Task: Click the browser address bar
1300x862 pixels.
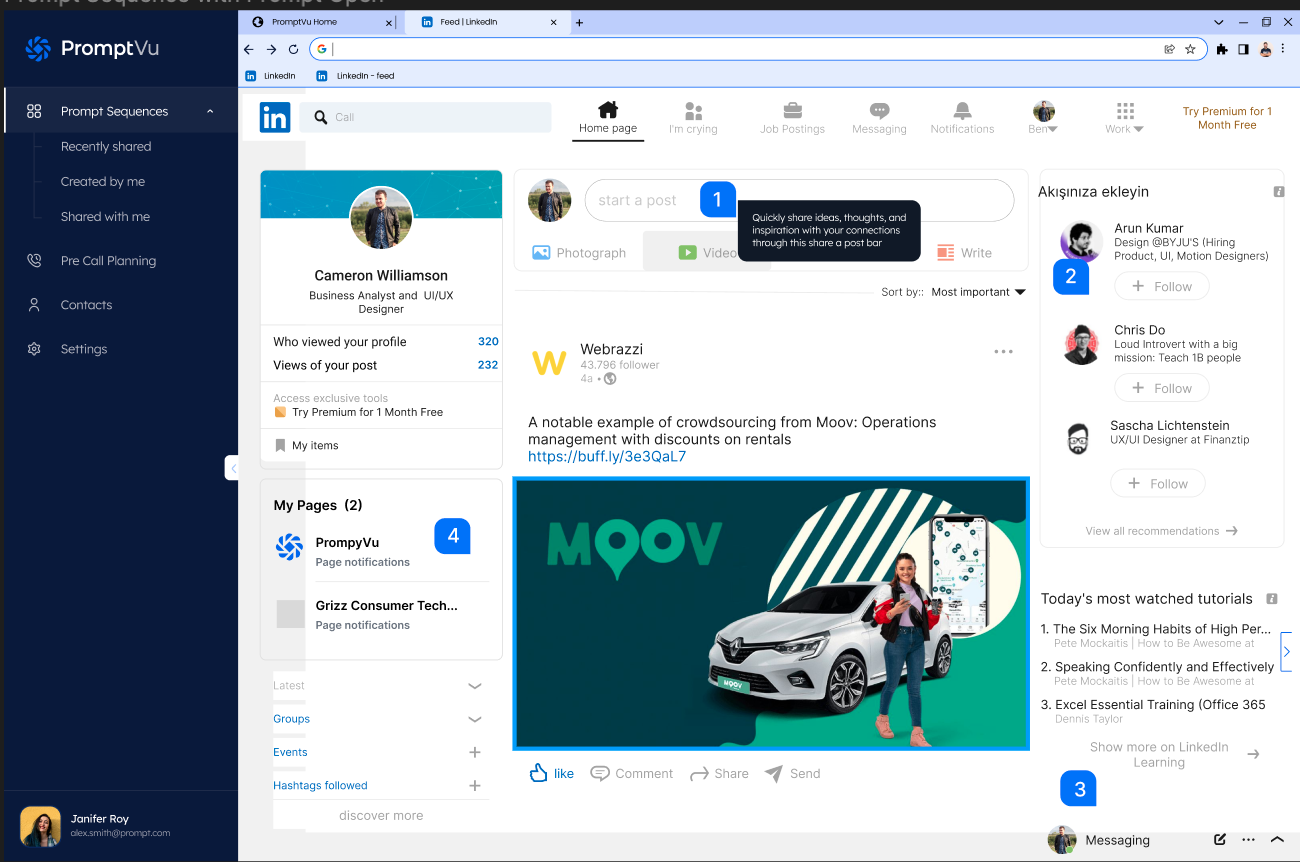Action: coord(757,49)
